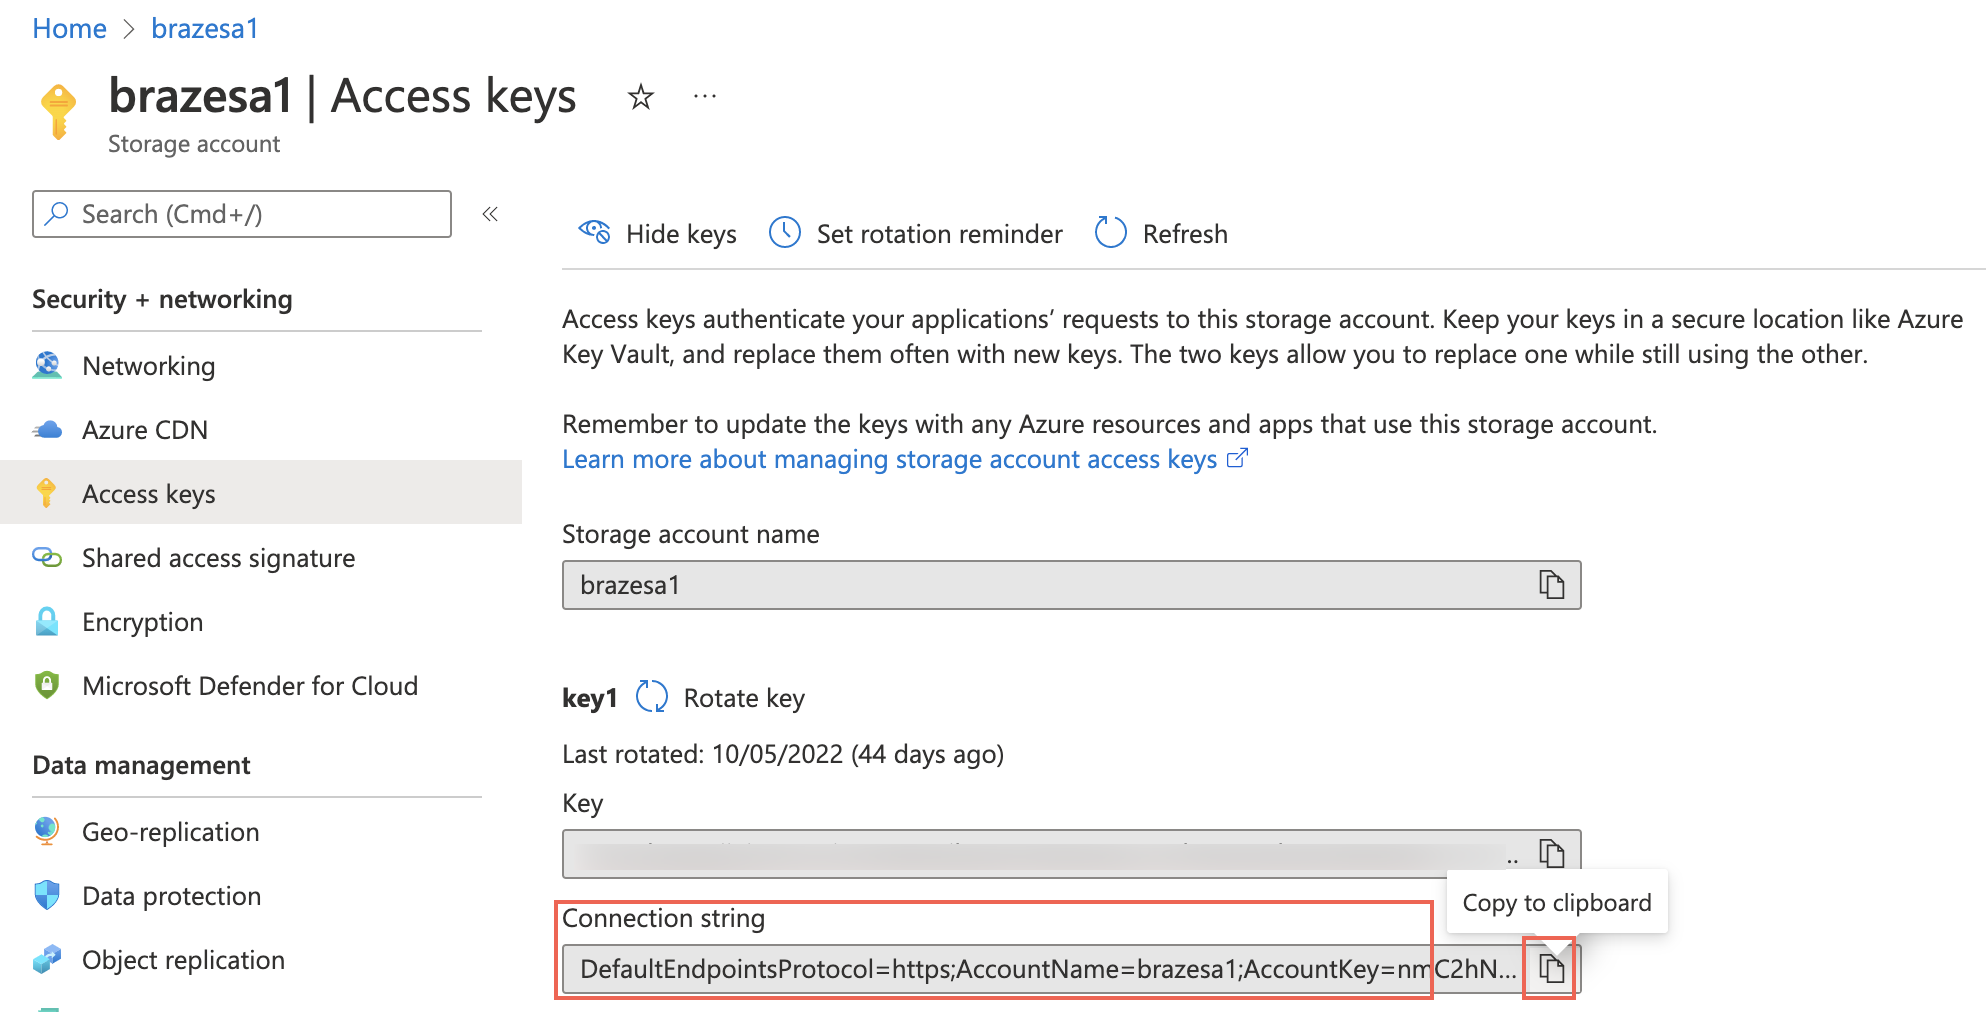Open the more options ellipsis menu

[x=705, y=96]
